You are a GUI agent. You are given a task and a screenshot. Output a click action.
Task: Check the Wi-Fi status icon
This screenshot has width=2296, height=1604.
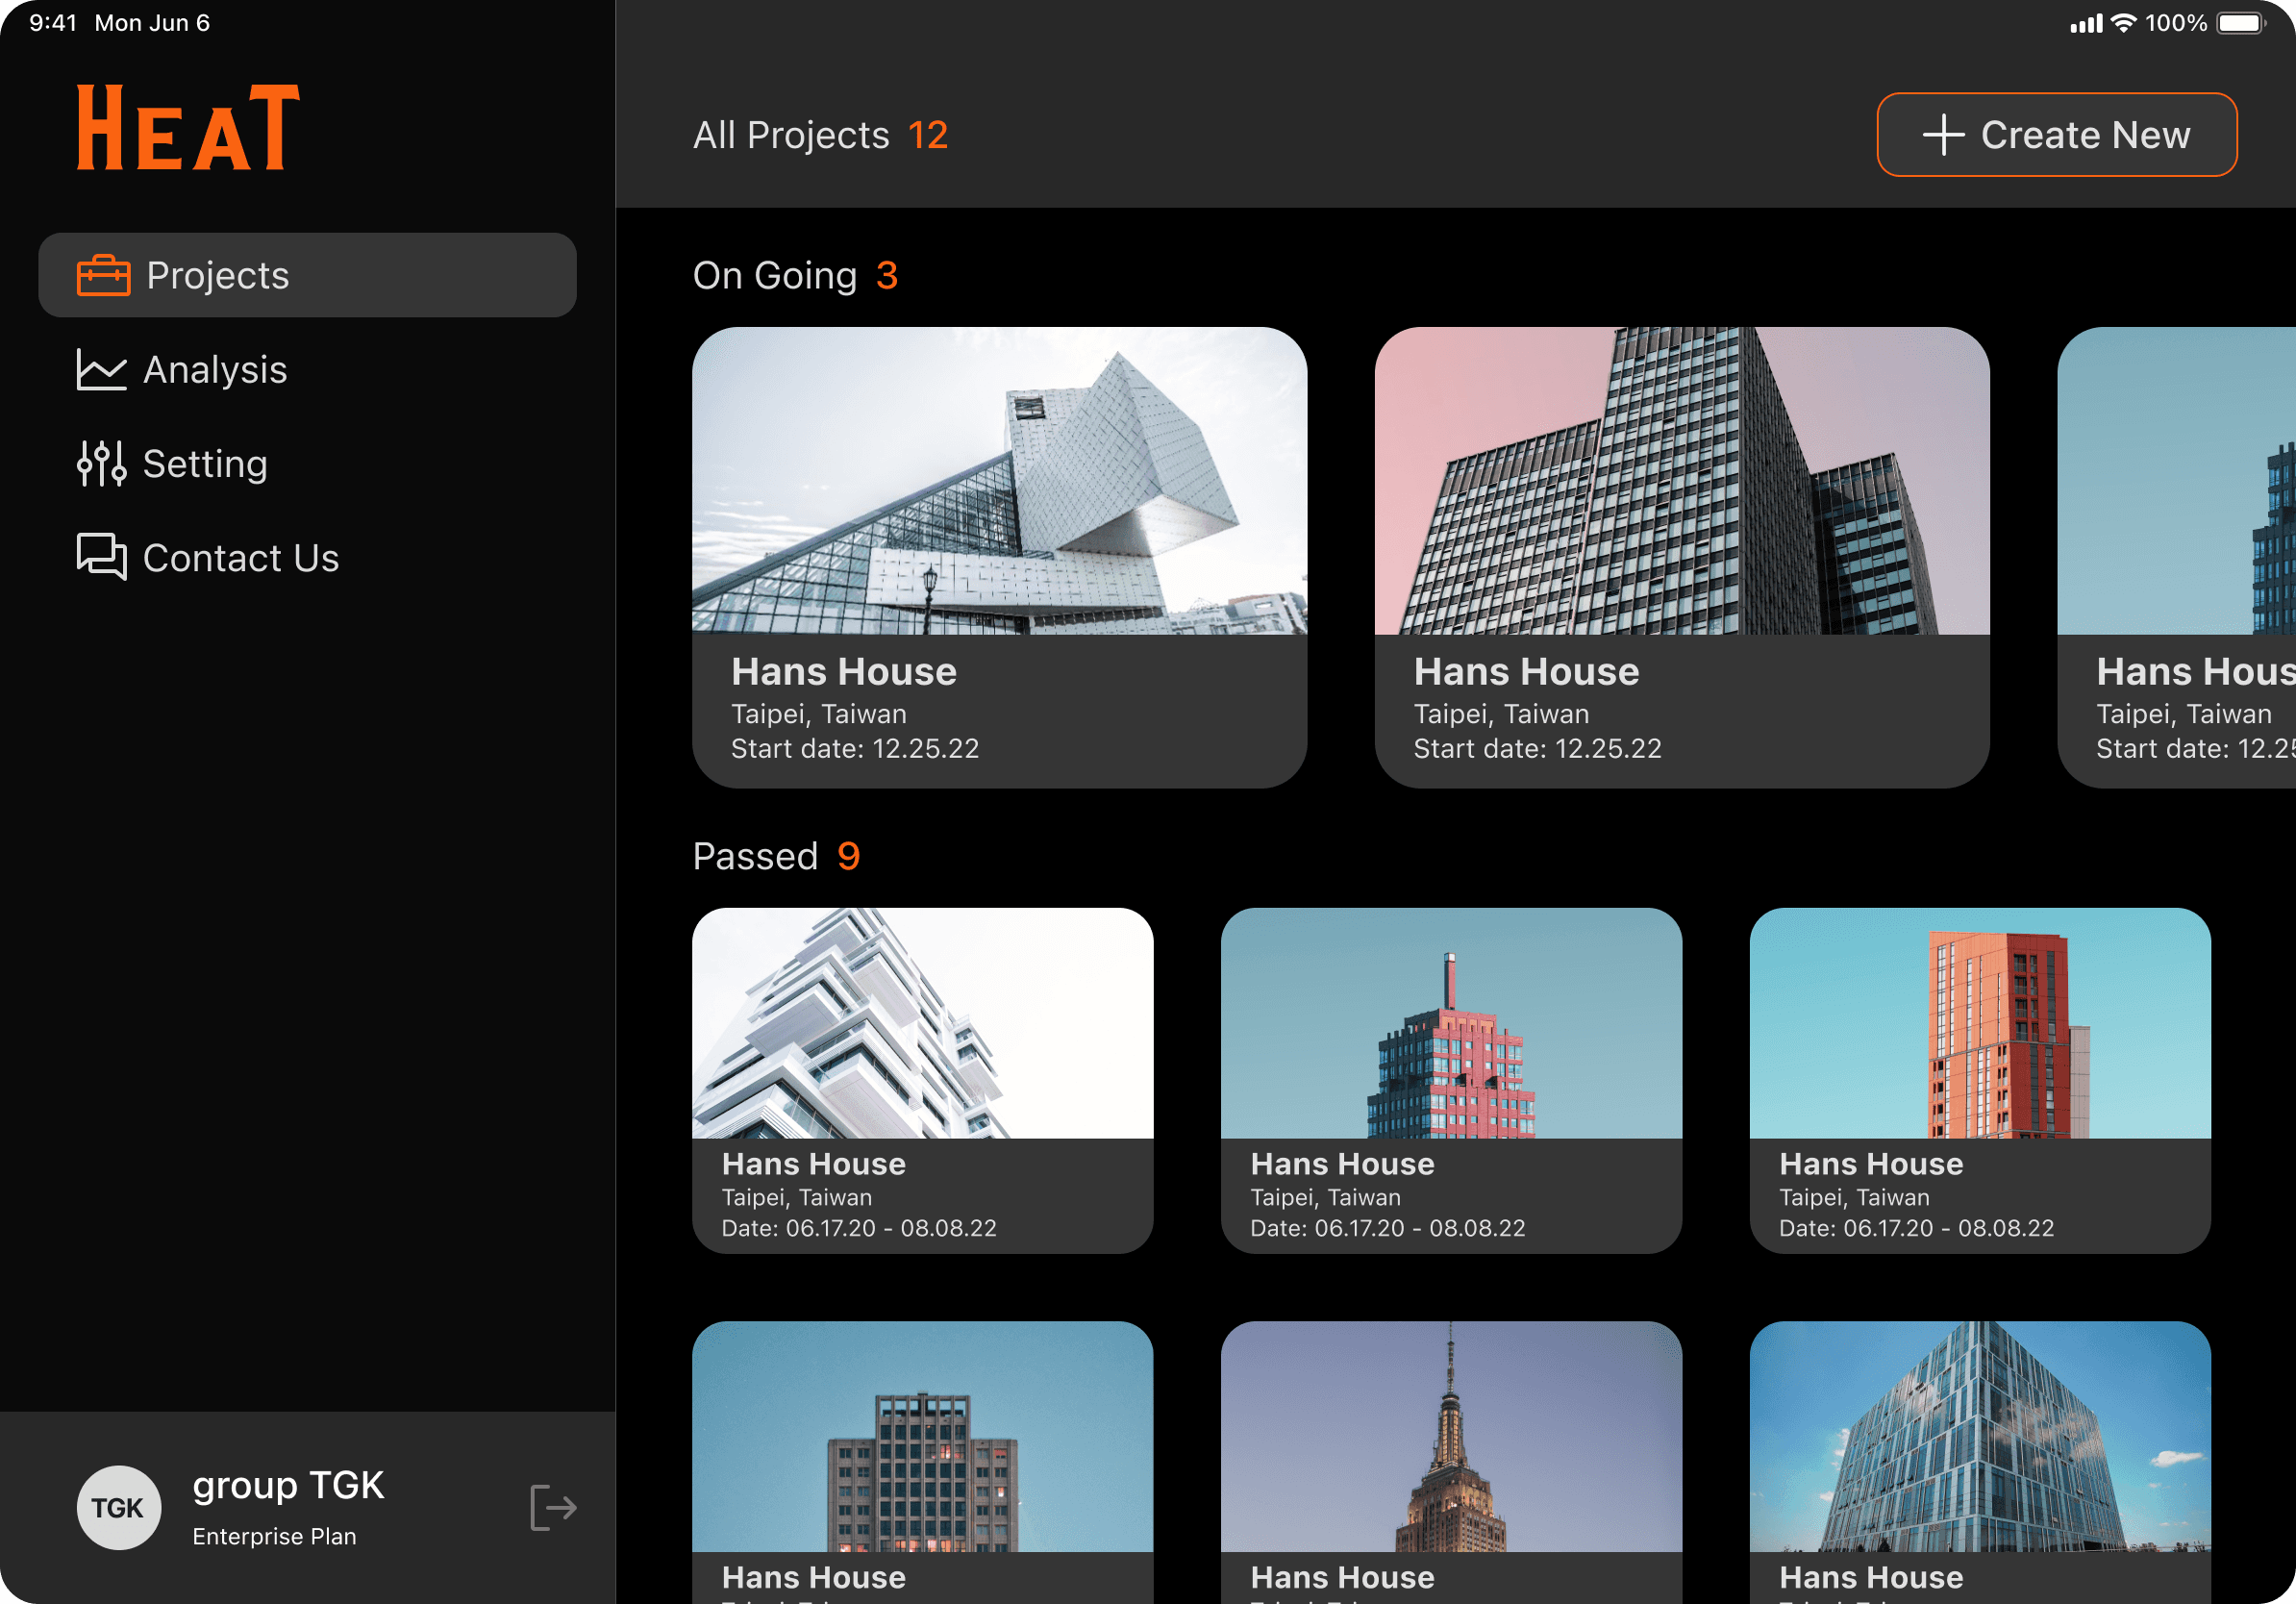(2122, 23)
